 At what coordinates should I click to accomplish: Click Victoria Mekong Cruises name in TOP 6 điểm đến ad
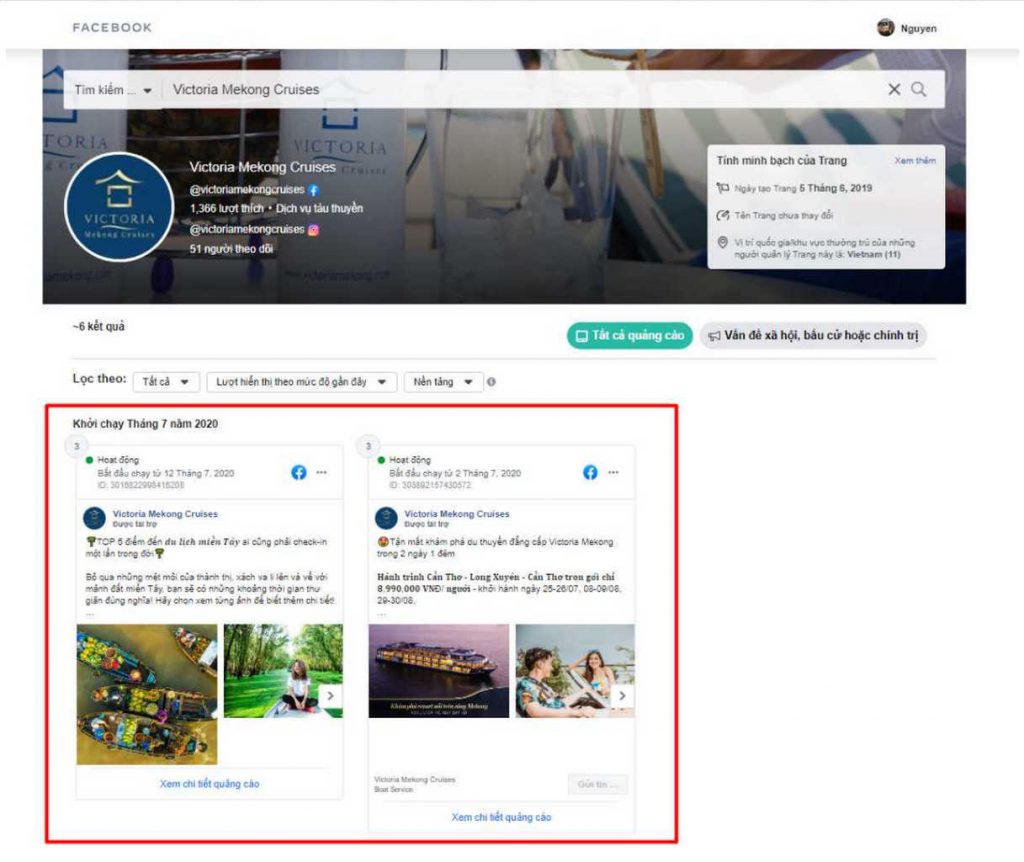[165, 514]
